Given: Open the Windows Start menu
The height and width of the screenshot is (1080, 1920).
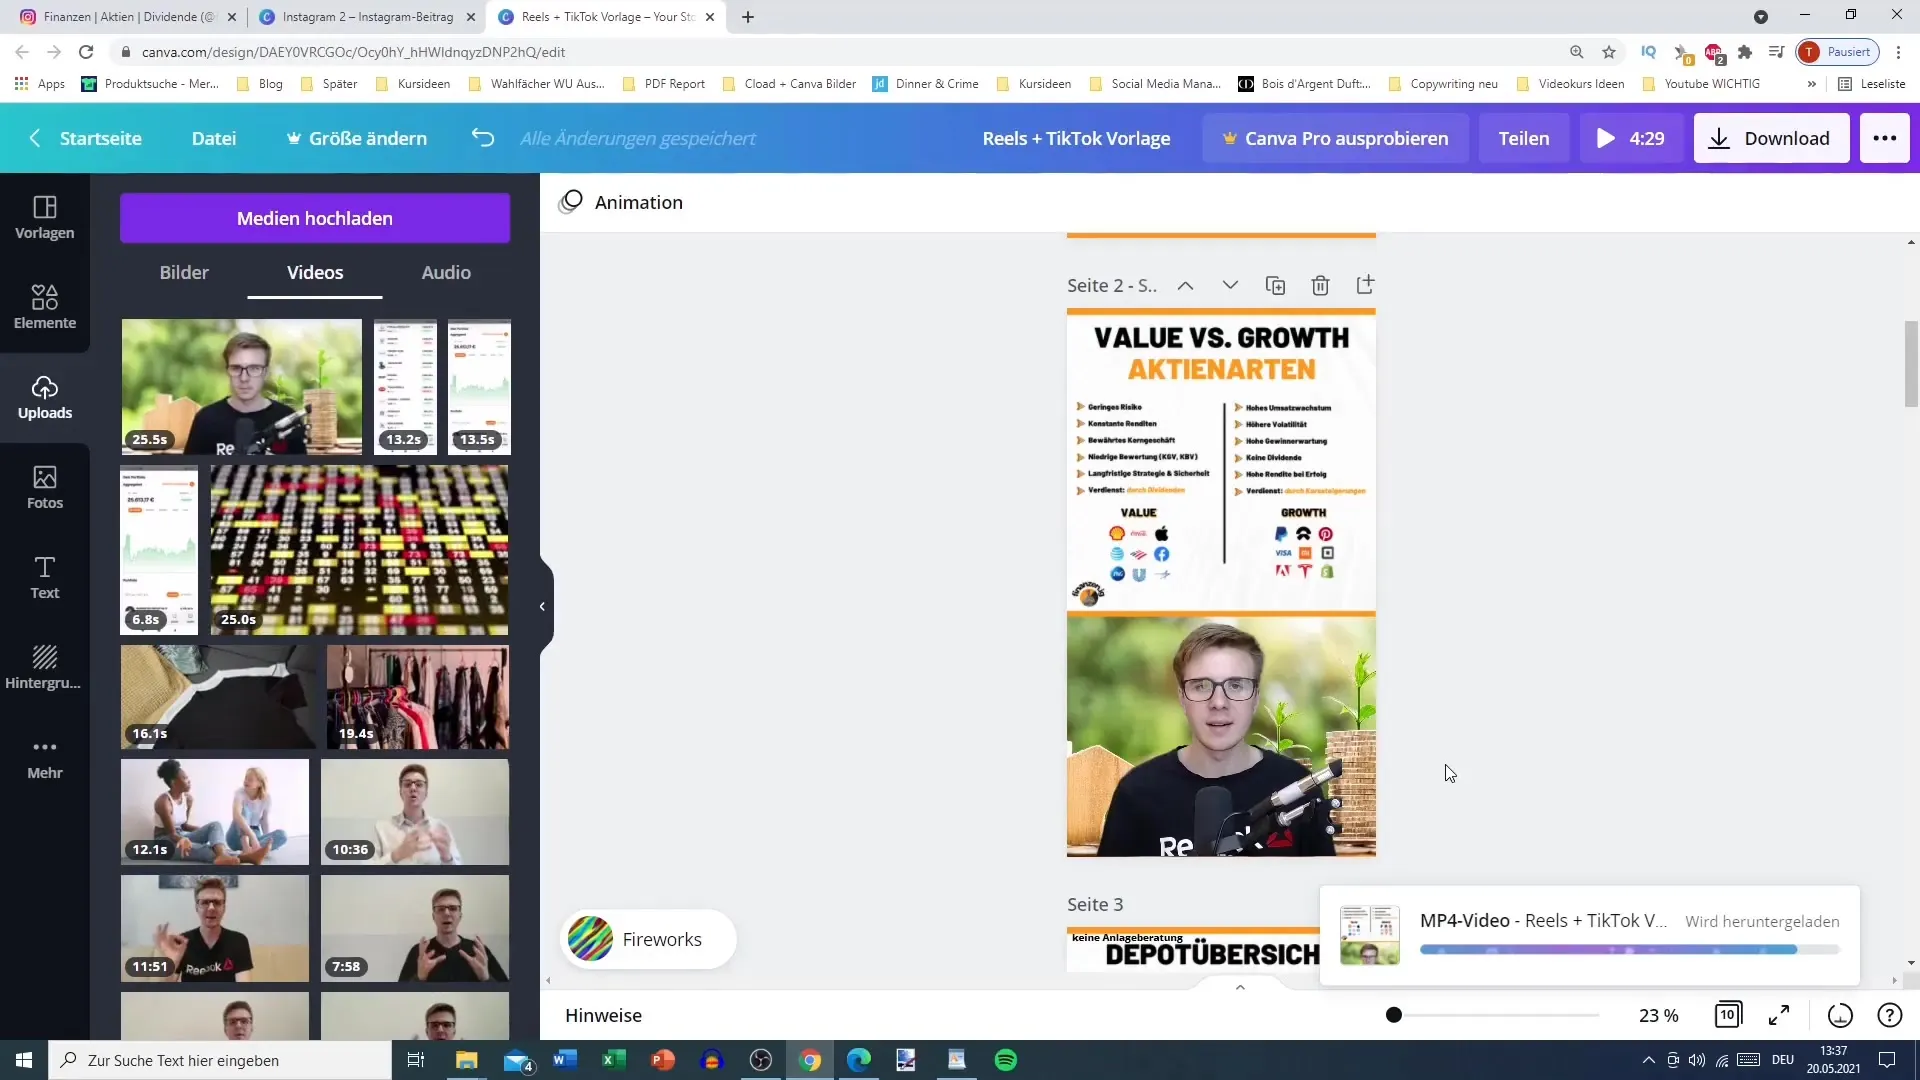Looking at the screenshot, I should (24, 1060).
